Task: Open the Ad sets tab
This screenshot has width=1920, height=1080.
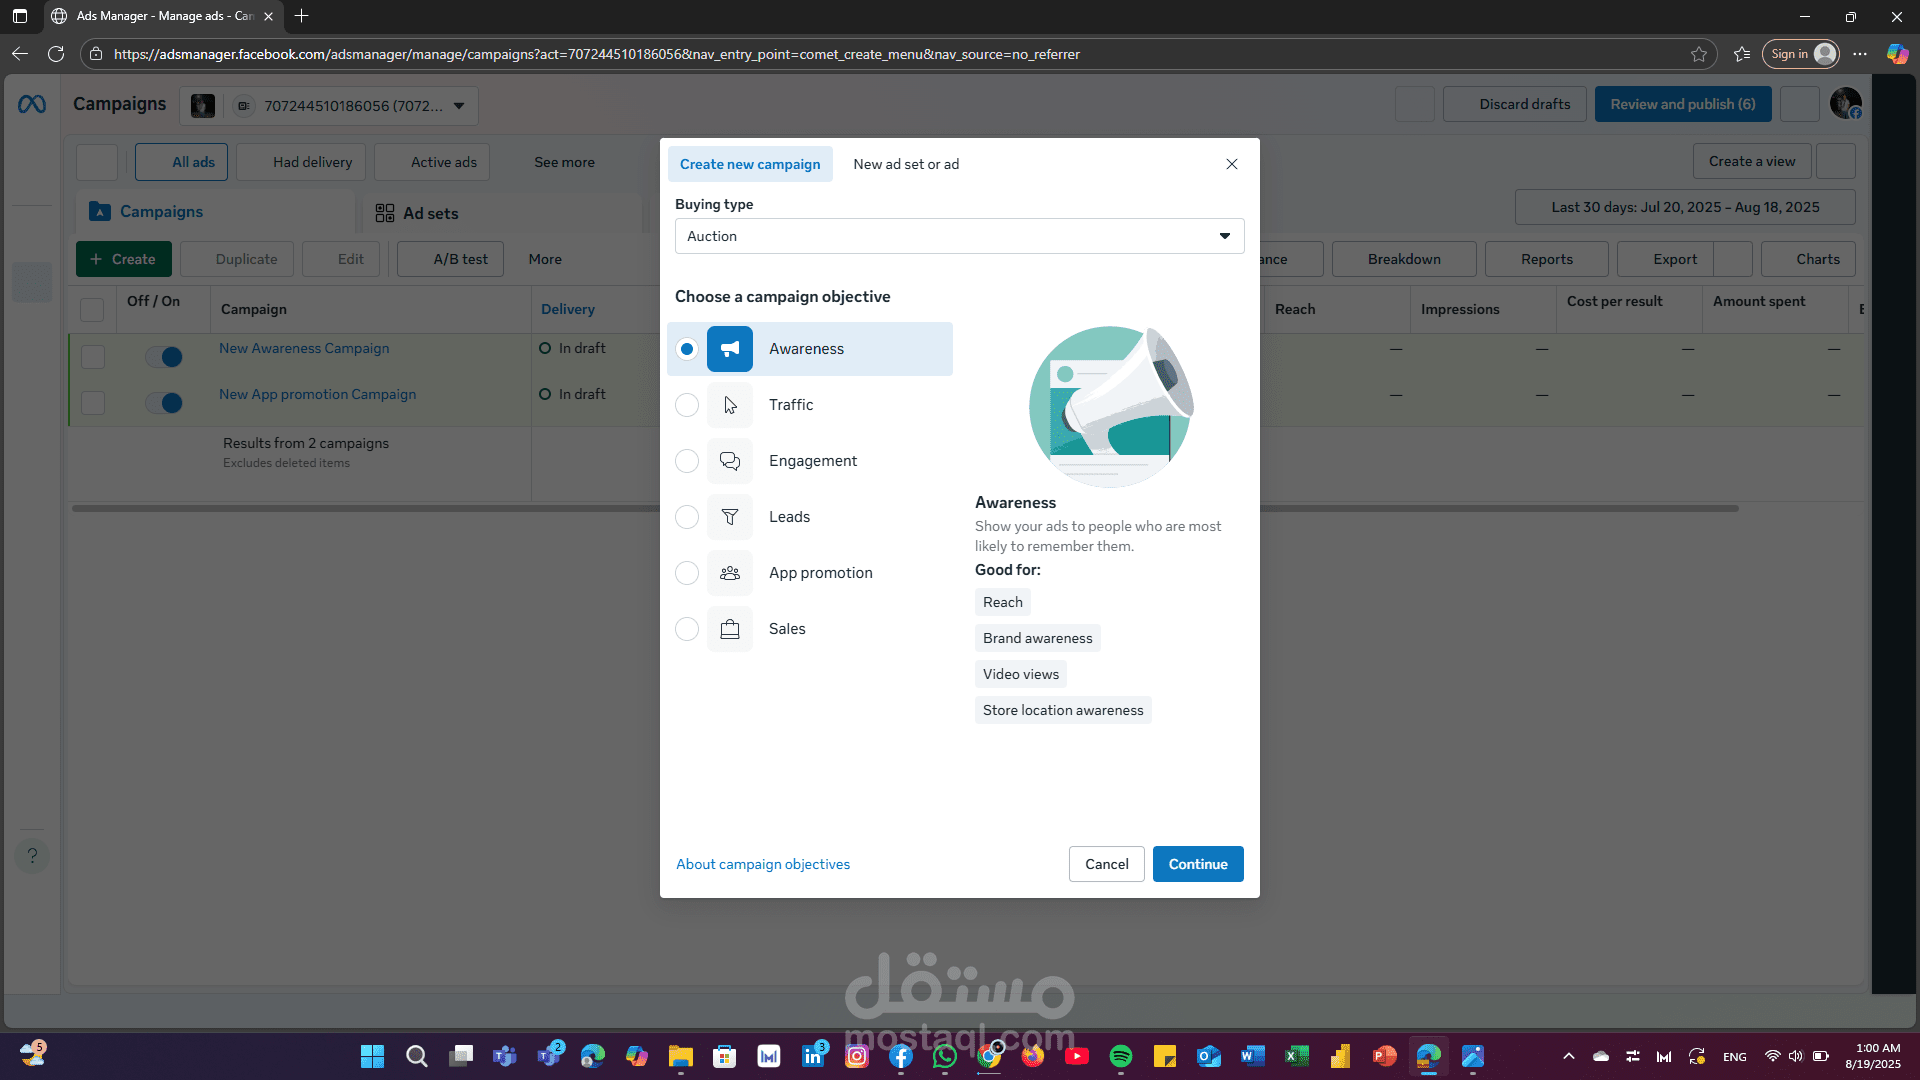Action: (503, 213)
